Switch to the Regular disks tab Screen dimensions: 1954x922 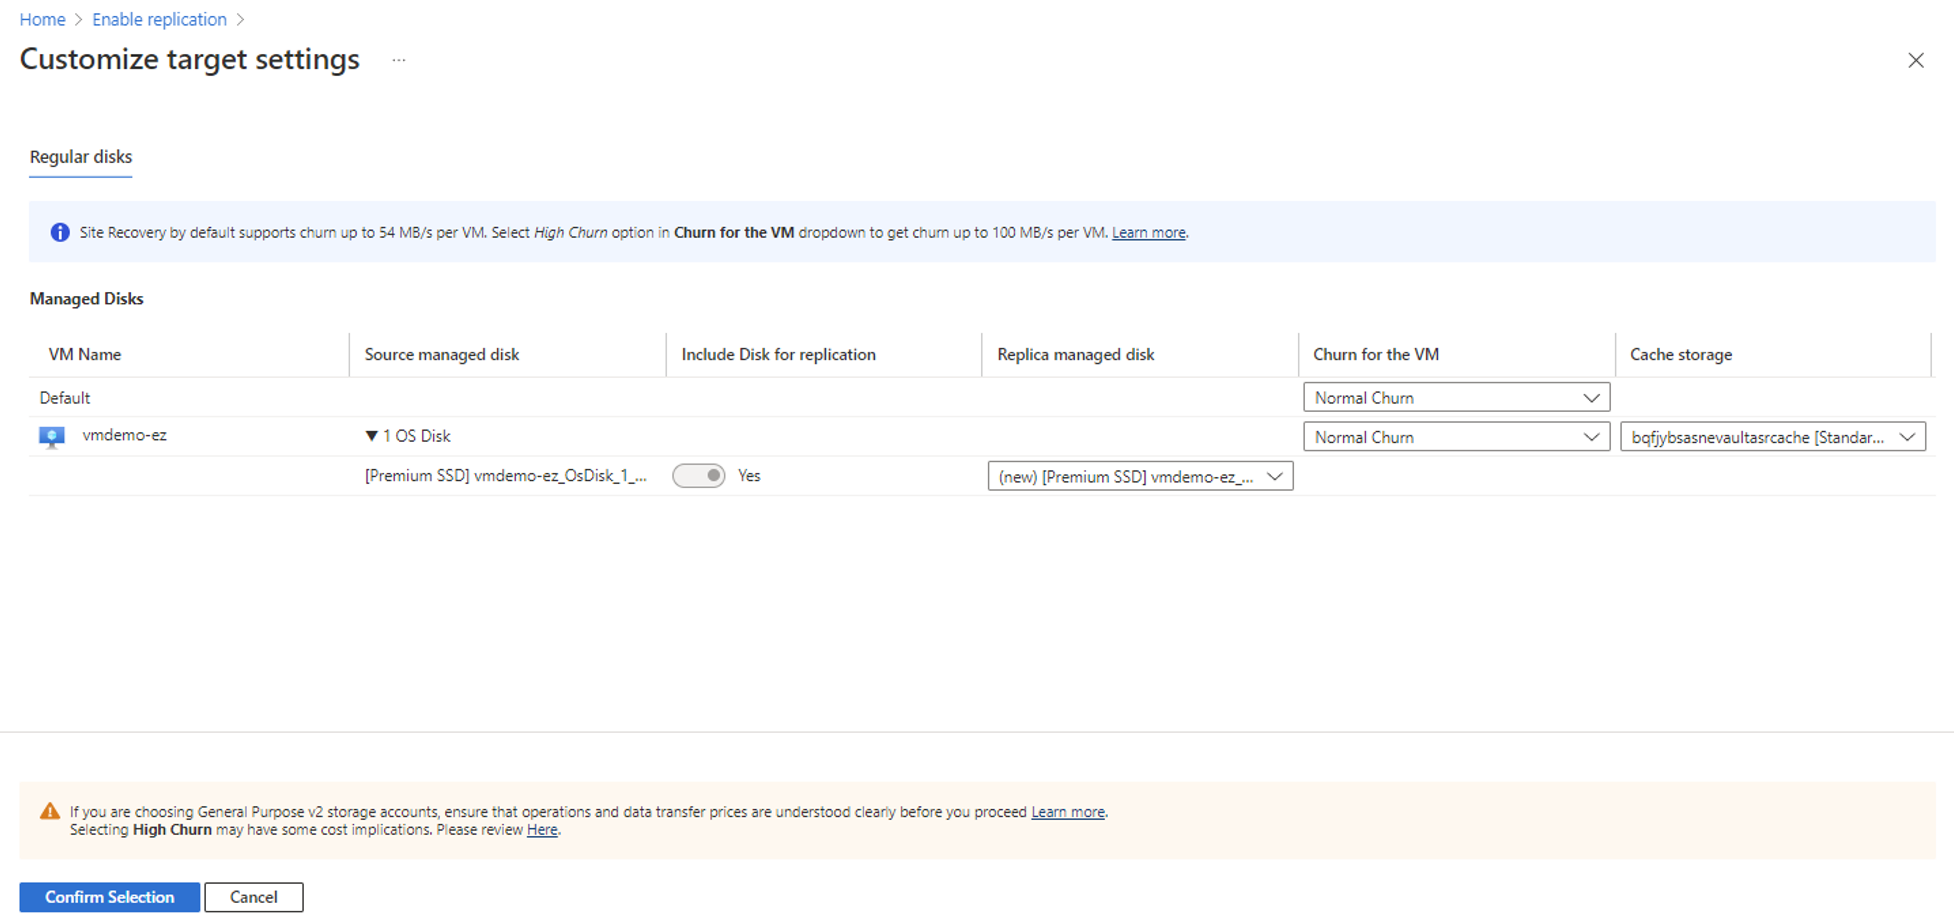(80, 157)
